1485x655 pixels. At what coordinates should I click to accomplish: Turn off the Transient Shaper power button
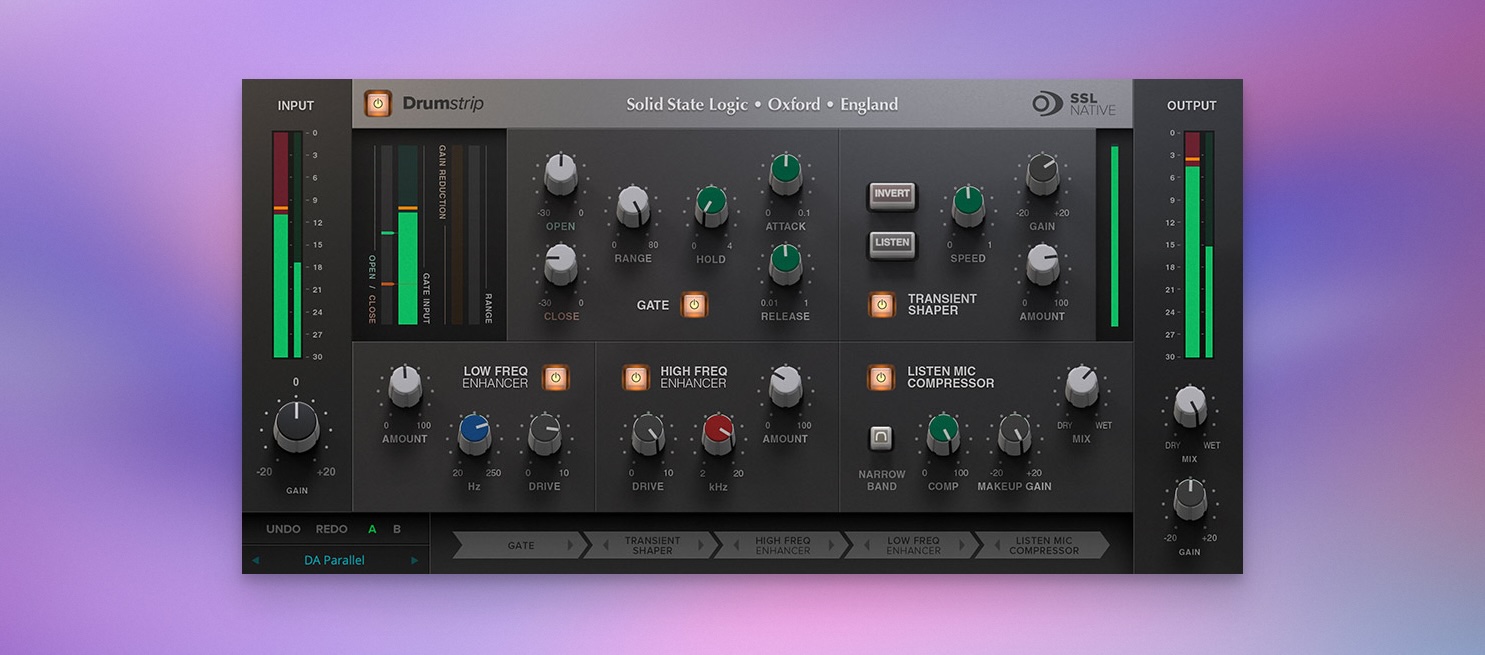click(881, 304)
